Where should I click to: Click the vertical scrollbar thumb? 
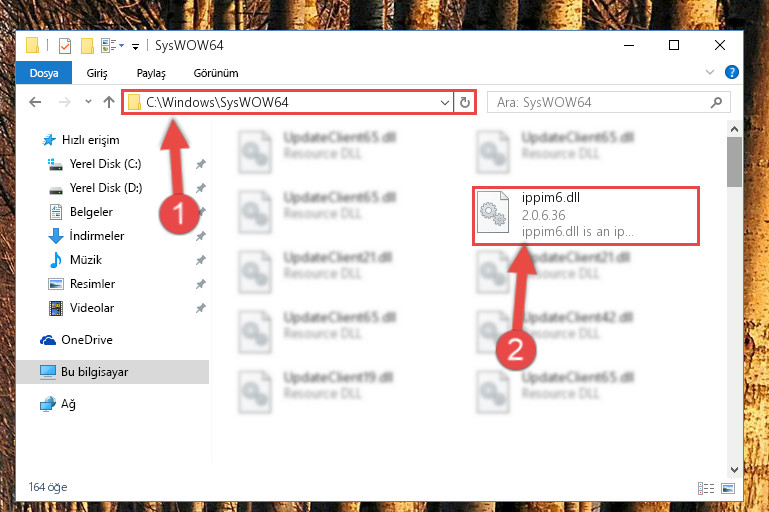pos(734,162)
